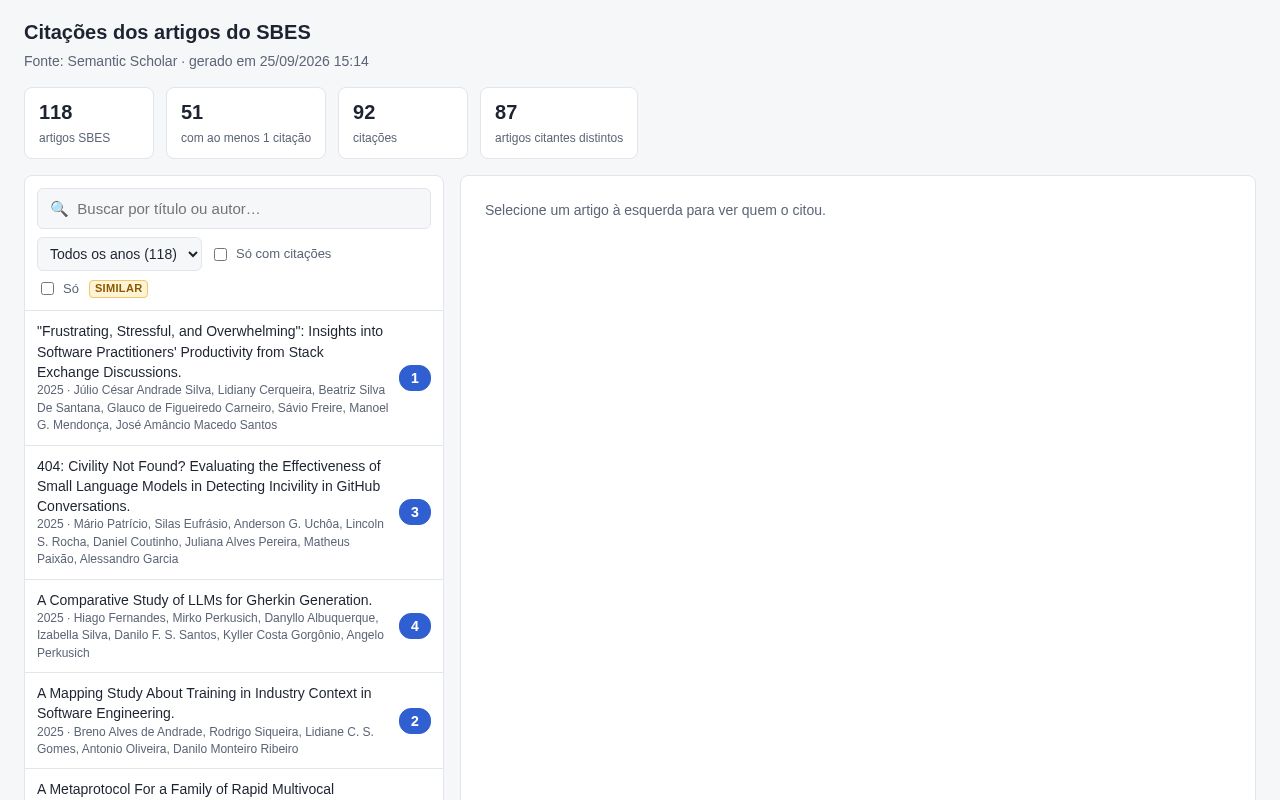Click the author line starting 'Breno Alves de Andrade'

(x=206, y=740)
